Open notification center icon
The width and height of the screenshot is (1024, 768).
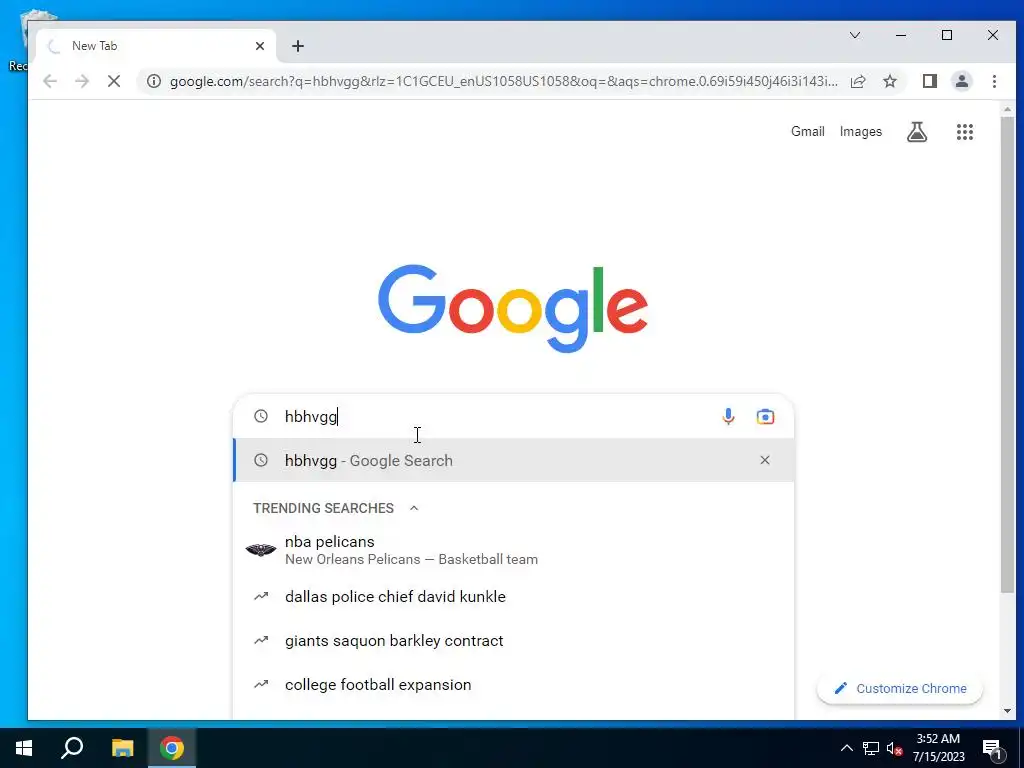point(993,750)
